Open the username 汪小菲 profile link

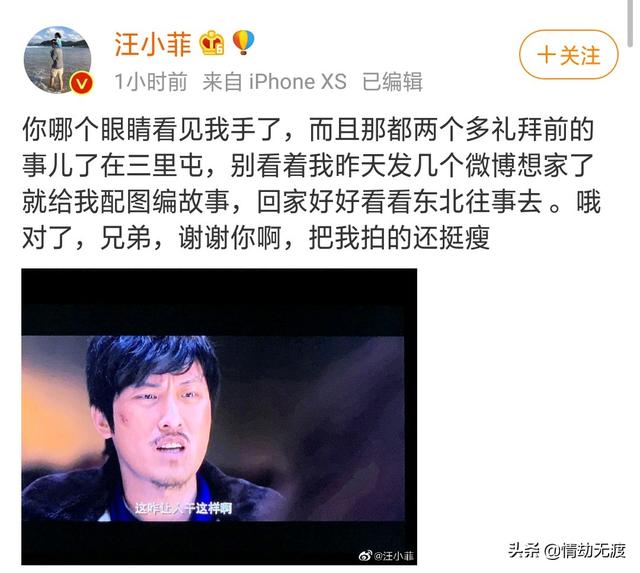point(153,44)
